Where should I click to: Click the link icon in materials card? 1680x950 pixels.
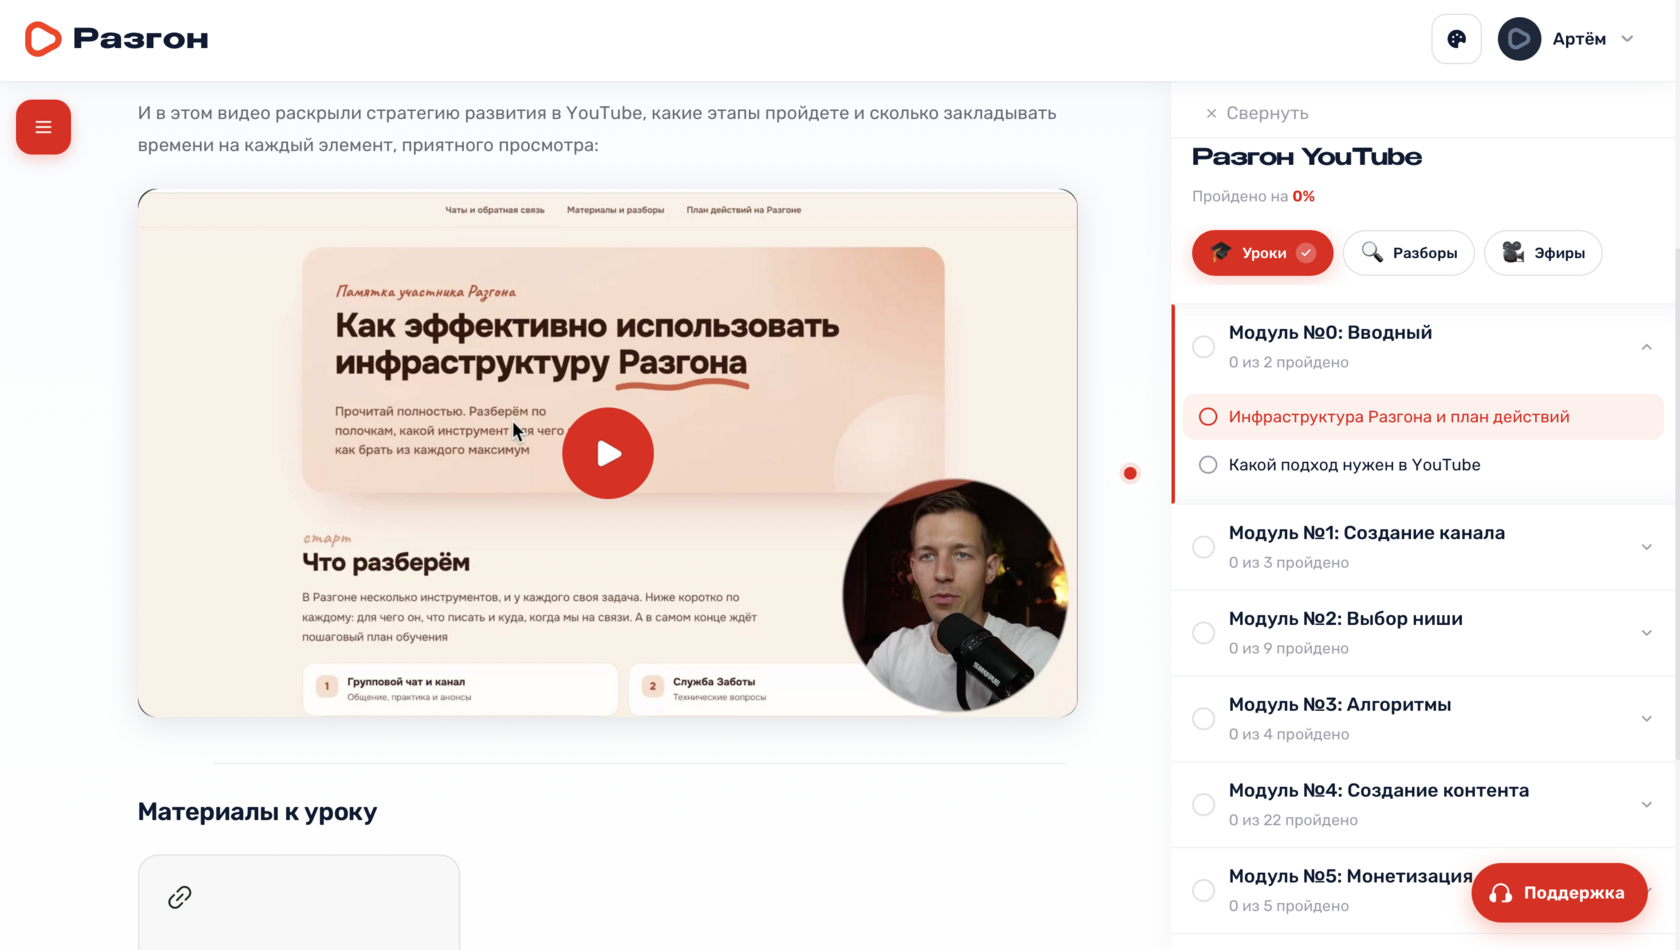(x=179, y=897)
